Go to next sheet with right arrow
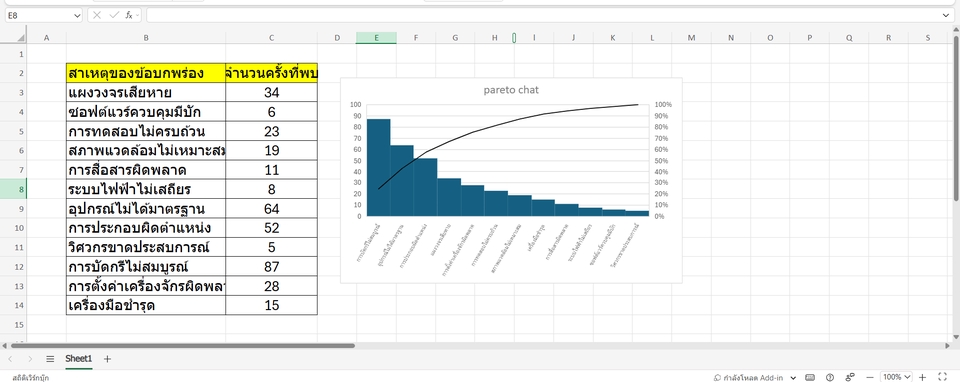Viewport: 960px width, 382px height. tap(29, 359)
